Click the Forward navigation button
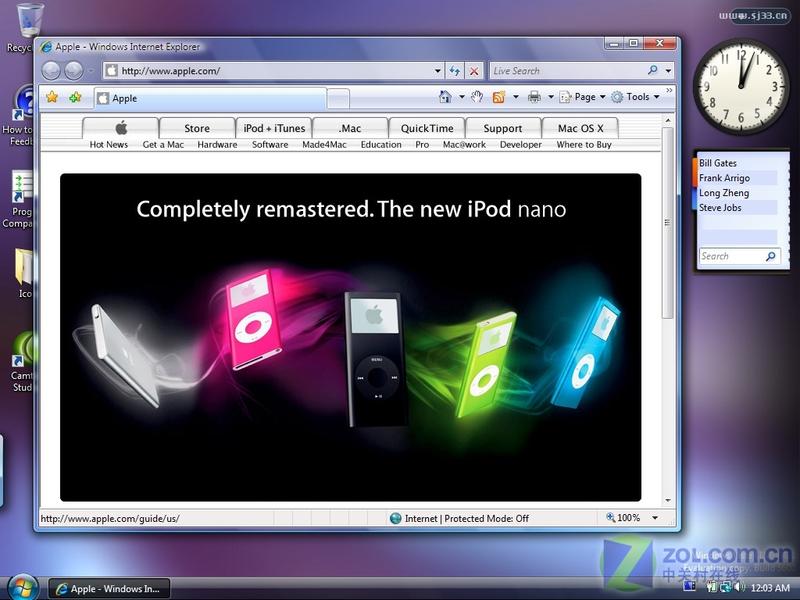Screen dimensions: 800x600 (74, 70)
